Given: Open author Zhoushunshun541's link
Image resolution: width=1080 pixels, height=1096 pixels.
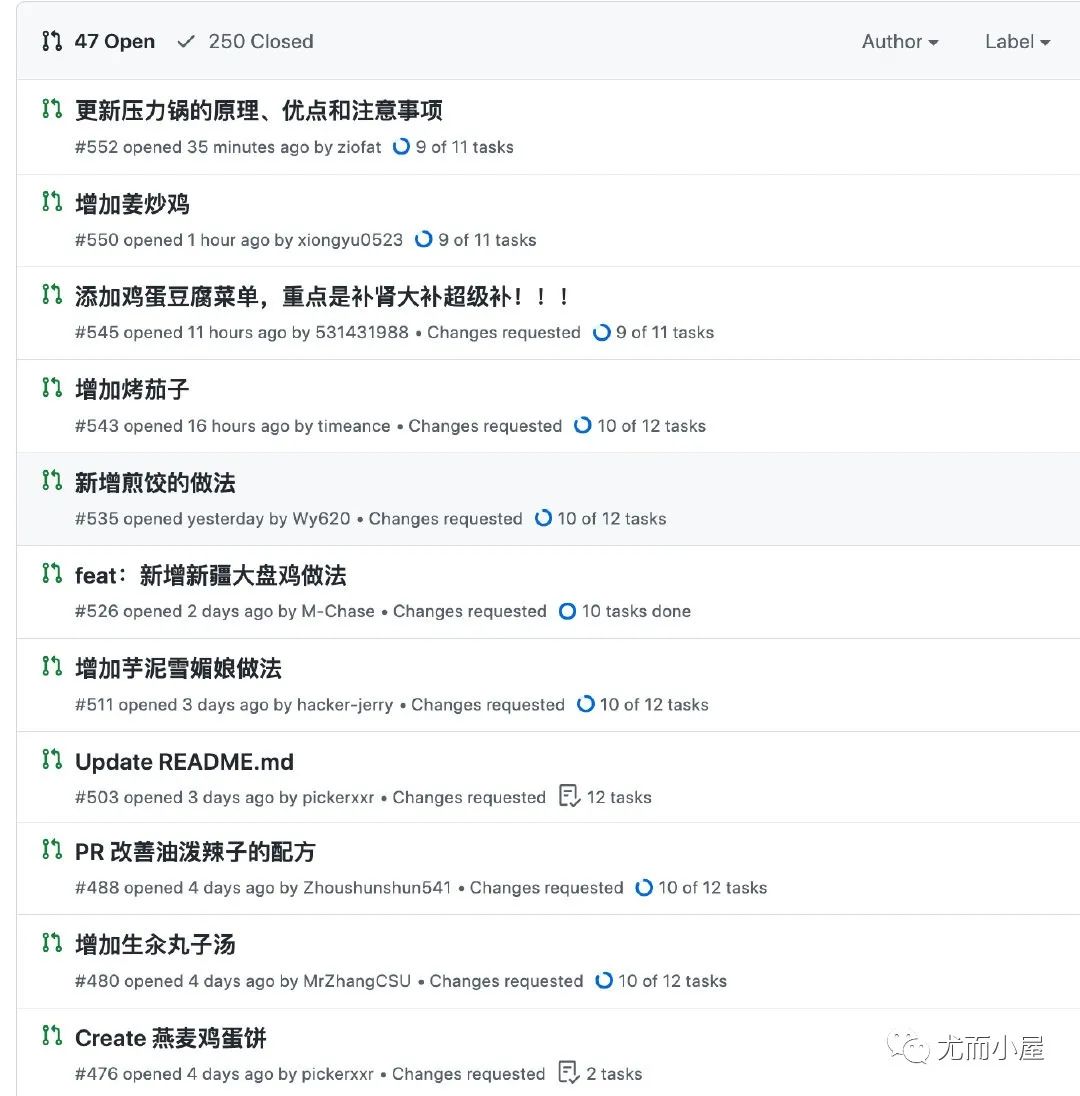Looking at the screenshot, I should 377,888.
